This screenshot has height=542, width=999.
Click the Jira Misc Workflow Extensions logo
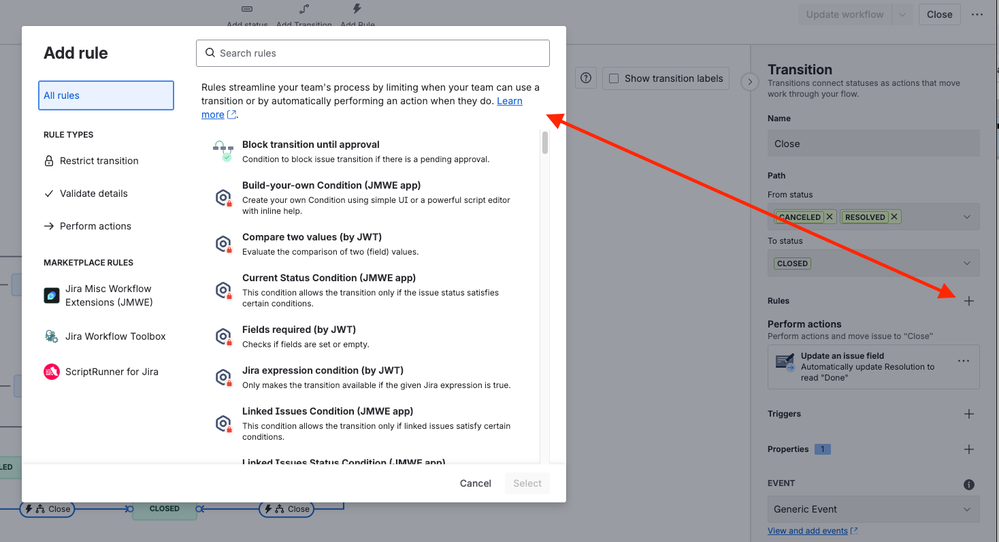tap(52, 296)
